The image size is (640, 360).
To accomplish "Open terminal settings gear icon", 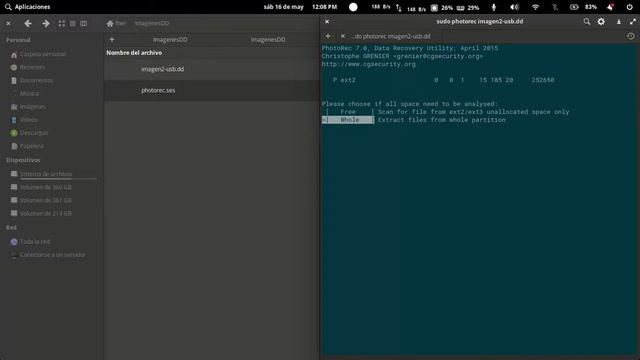I will 601,22.
